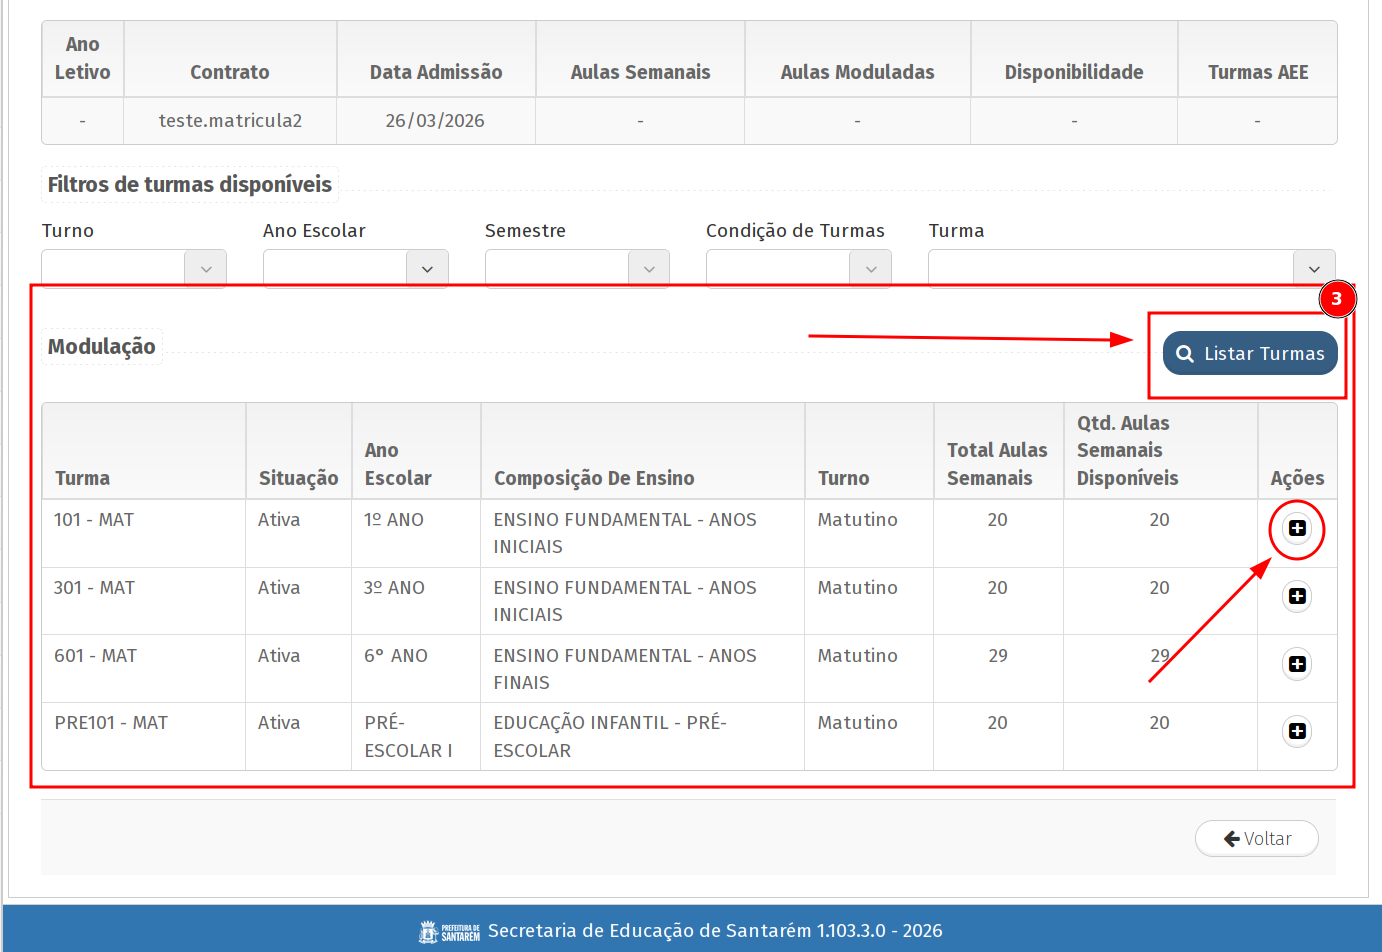Viewport: 1382px width, 952px height.
Task: Click the Composição De Ensino column header
Action: click(x=594, y=478)
